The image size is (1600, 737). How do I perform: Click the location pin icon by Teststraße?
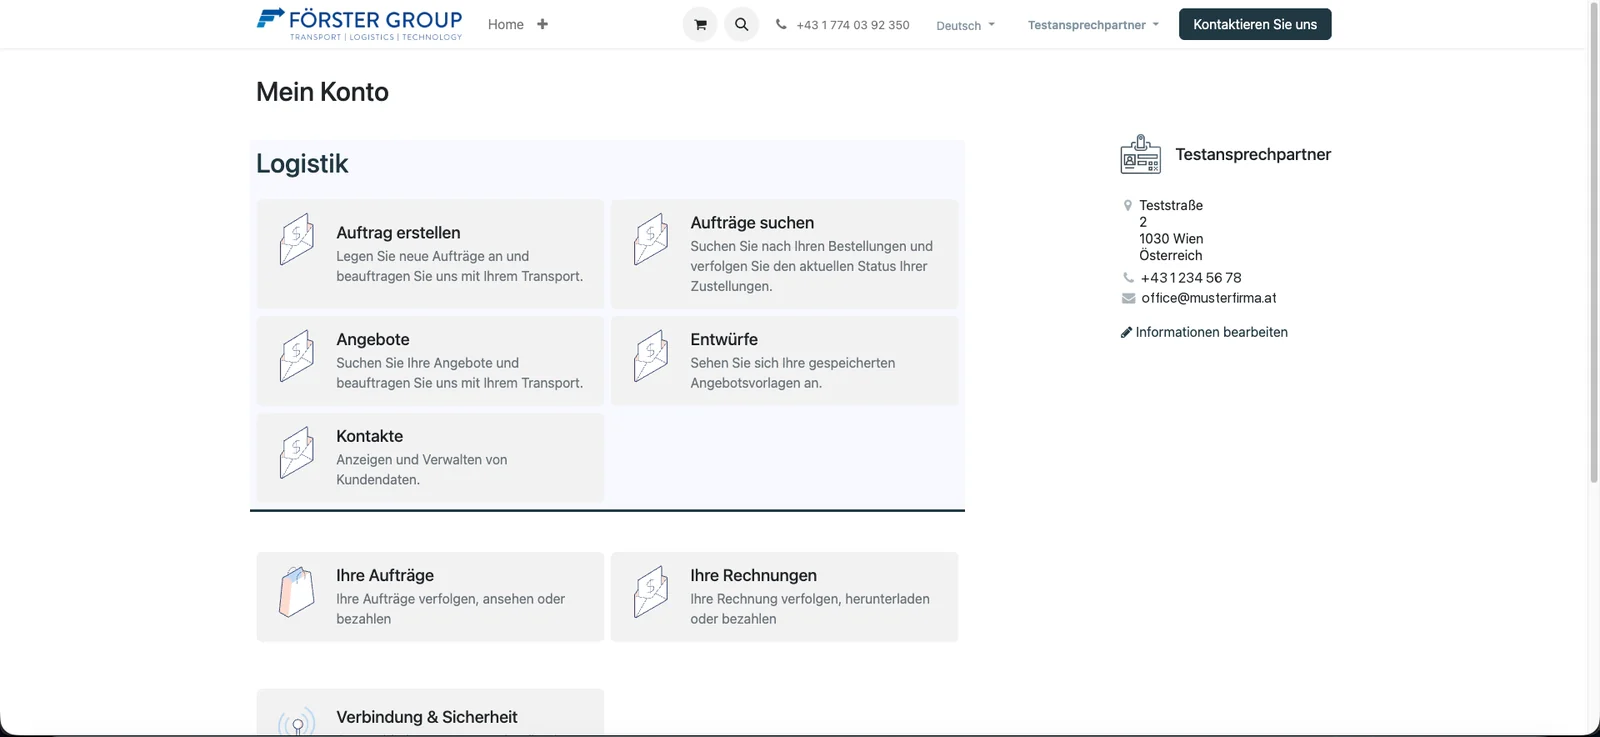click(x=1128, y=205)
